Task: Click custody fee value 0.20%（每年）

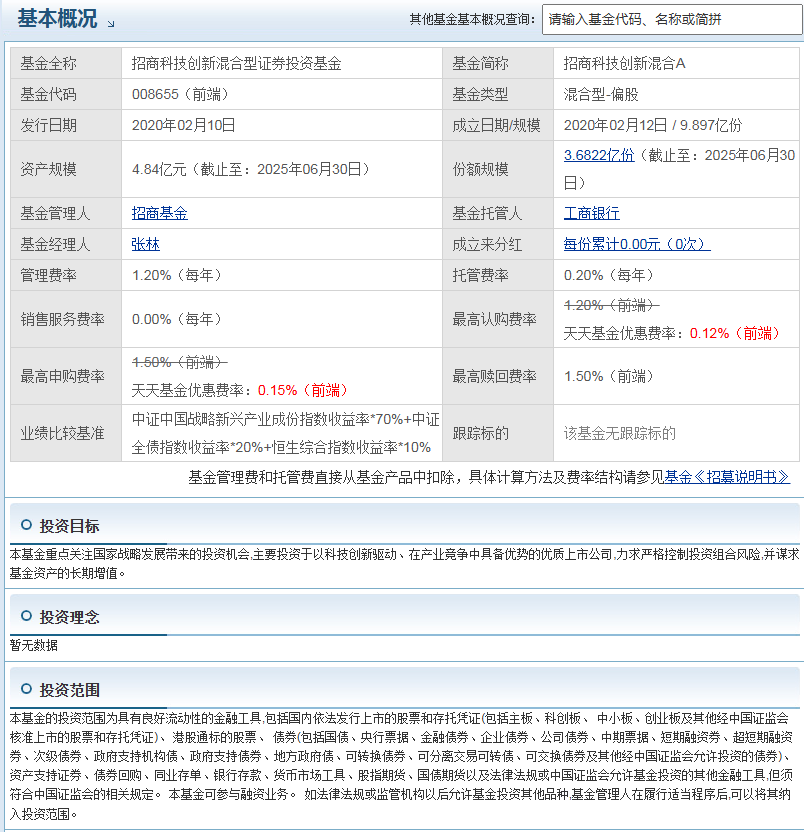Action: click(611, 275)
